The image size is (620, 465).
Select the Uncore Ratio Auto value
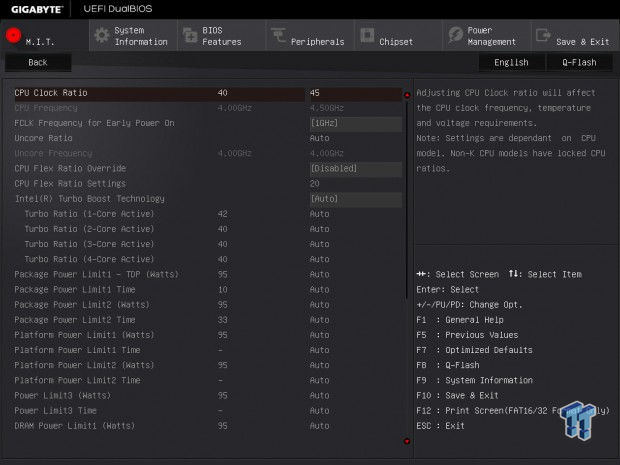[319, 138]
